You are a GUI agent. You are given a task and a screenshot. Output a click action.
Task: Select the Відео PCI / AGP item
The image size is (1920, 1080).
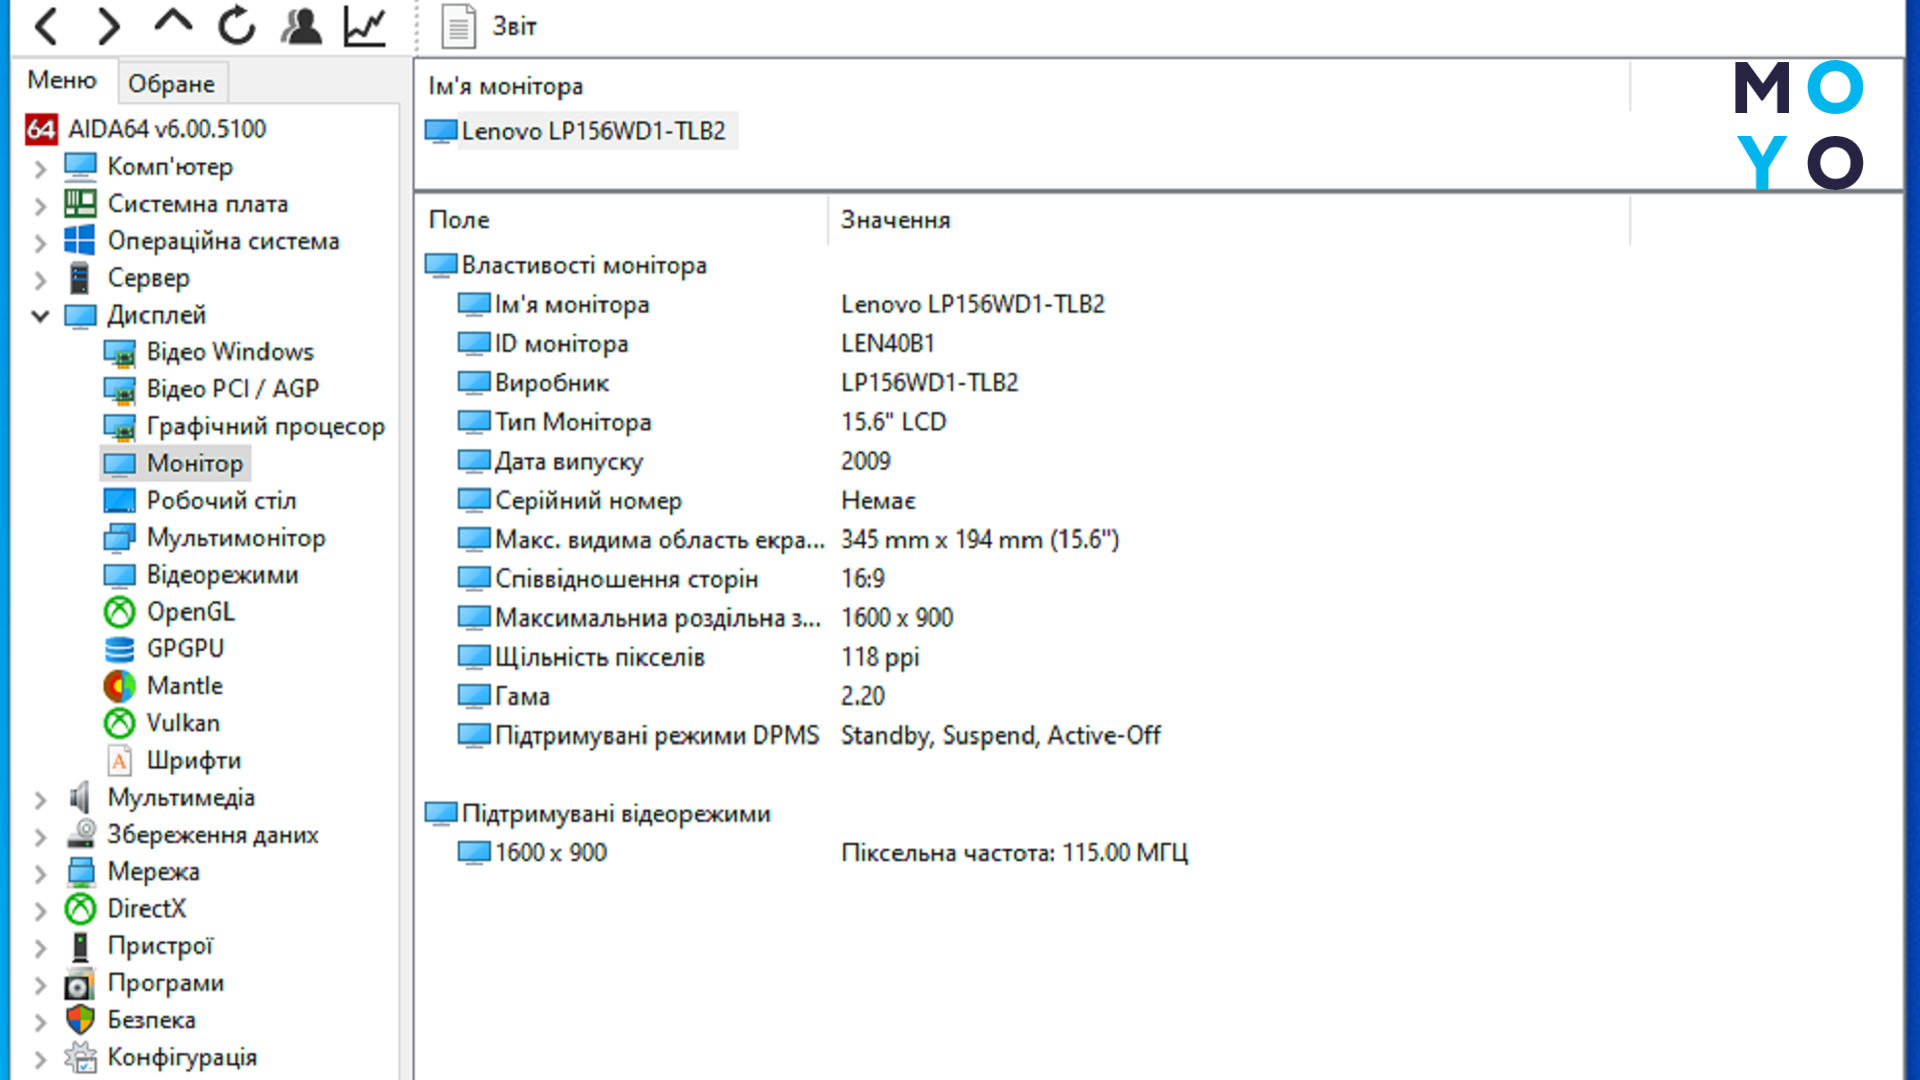coord(211,389)
